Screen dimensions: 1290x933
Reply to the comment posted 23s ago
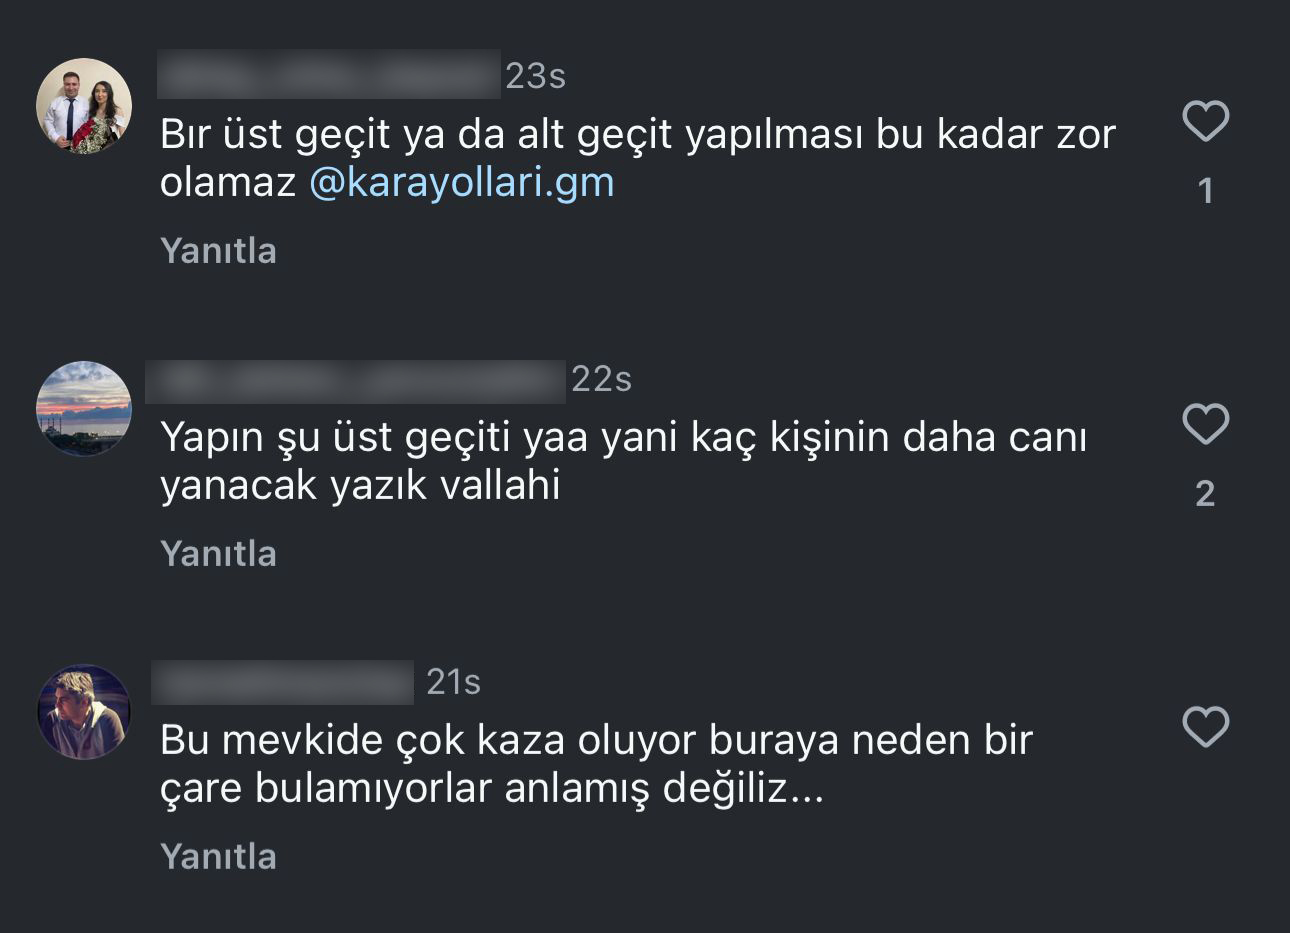[x=218, y=251]
